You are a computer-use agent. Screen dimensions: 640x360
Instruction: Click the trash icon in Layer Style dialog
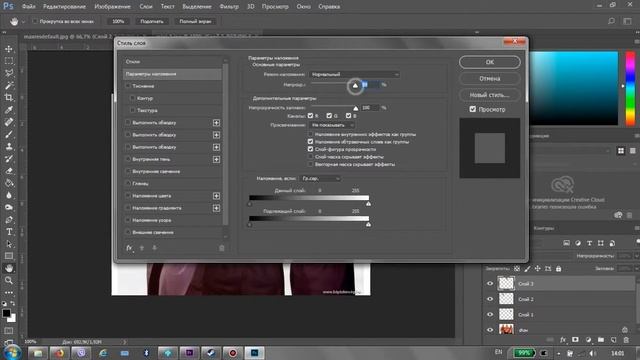222,248
